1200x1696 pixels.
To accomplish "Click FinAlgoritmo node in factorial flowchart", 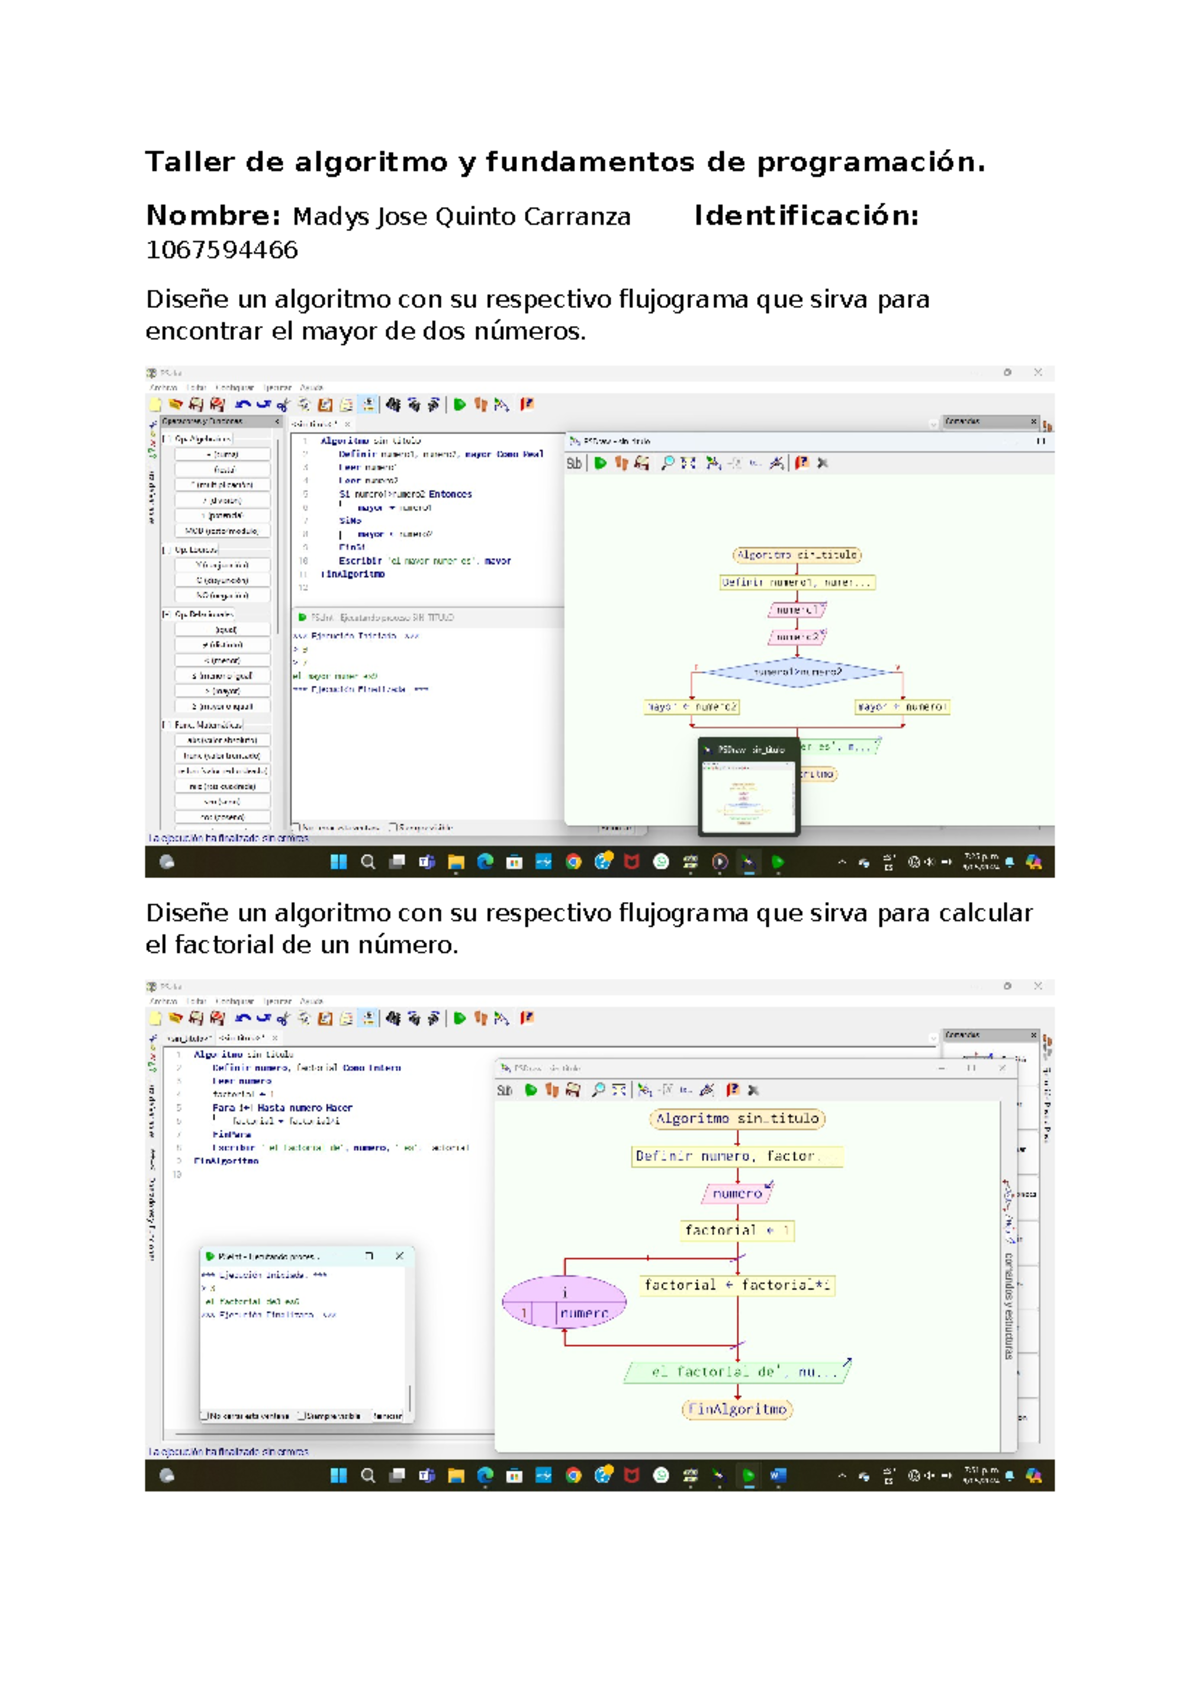I will pos(737,1409).
